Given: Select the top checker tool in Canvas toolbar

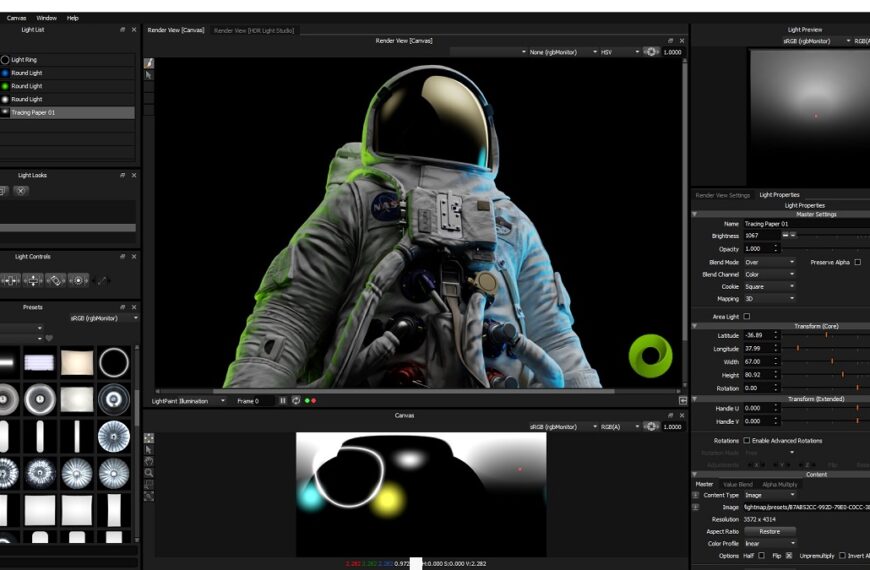Looking at the screenshot, I should pyautogui.click(x=149, y=438).
